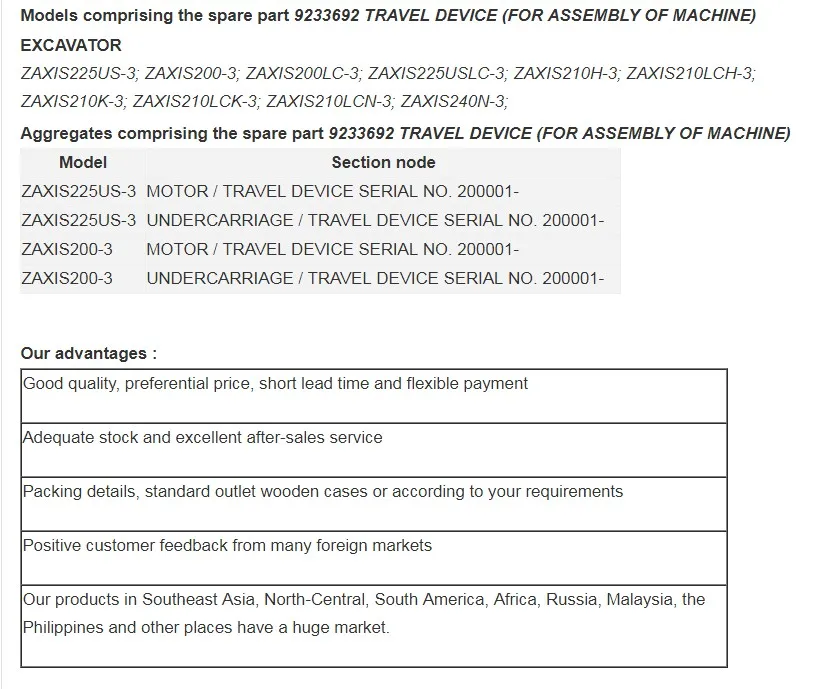This screenshot has width=831, height=689.
Task: Select UNDERCARRIAGE / TRAVEL DEVICE cell for ZAXIS225US-3
Action: pos(375,220)
